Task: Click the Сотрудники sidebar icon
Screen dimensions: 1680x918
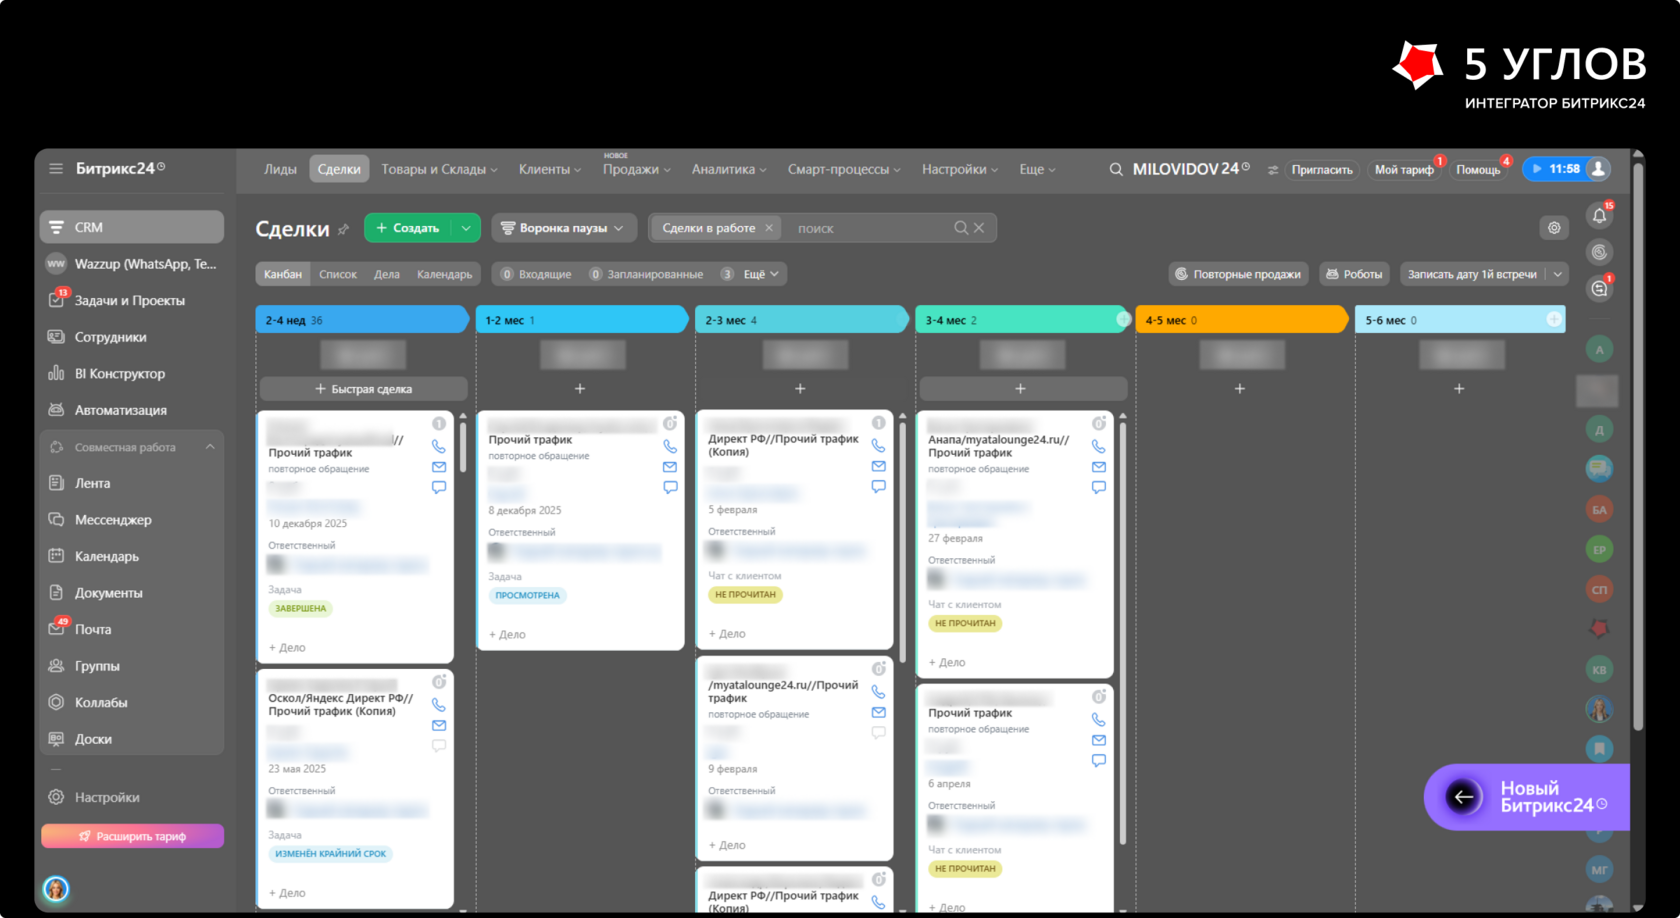Action: tap(56, 337)
